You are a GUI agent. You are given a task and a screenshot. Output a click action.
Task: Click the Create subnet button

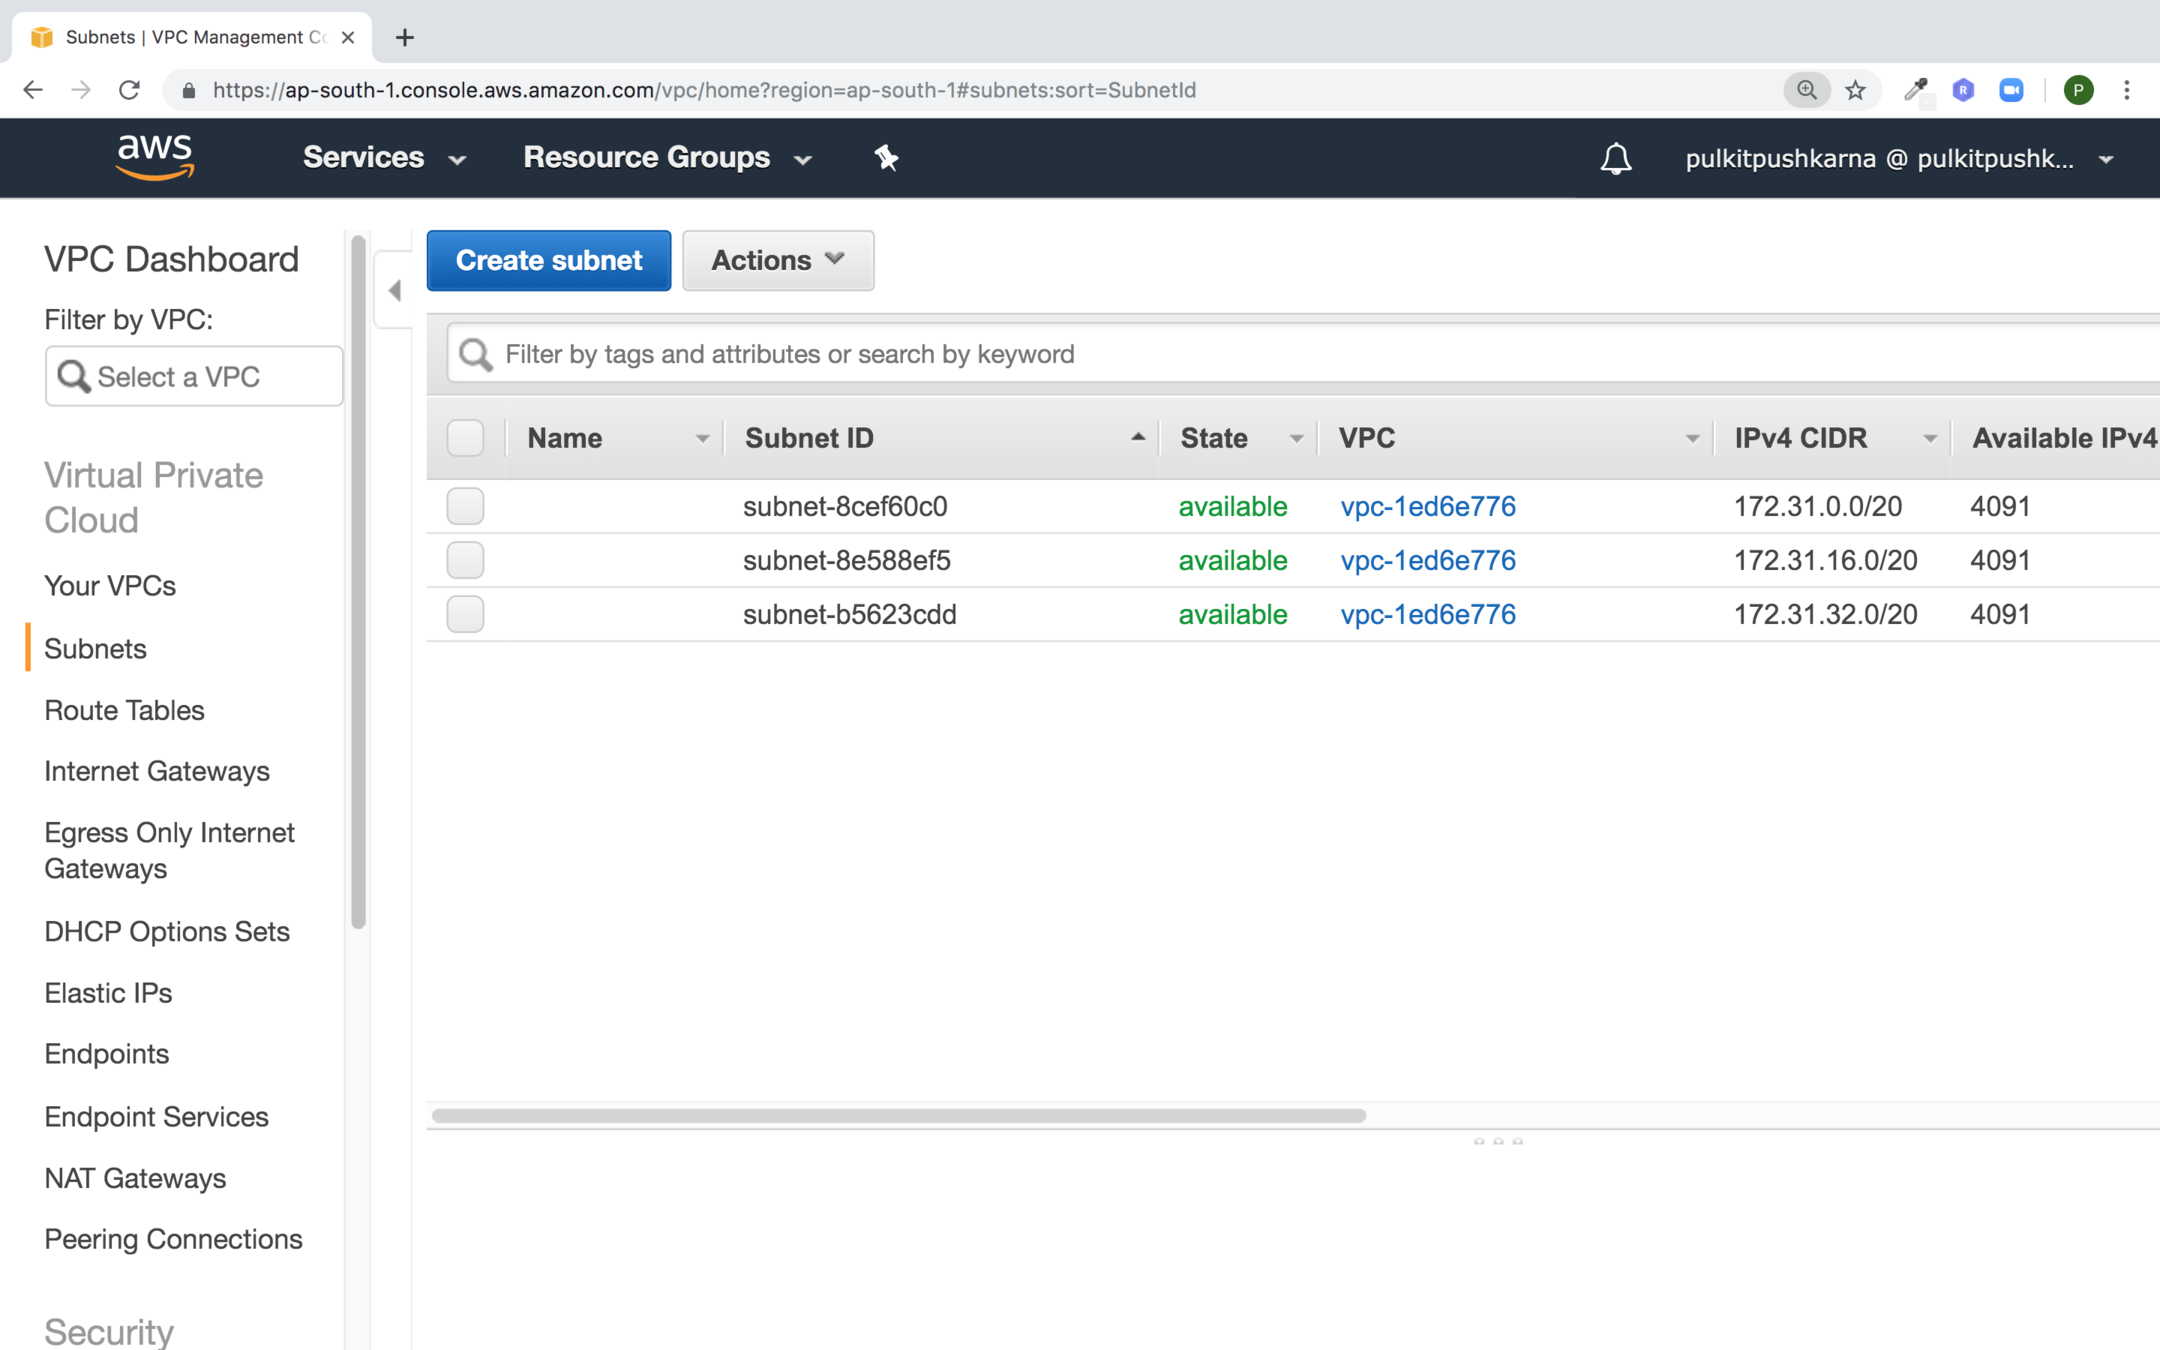pyautogui.click(x=548, y=260)
